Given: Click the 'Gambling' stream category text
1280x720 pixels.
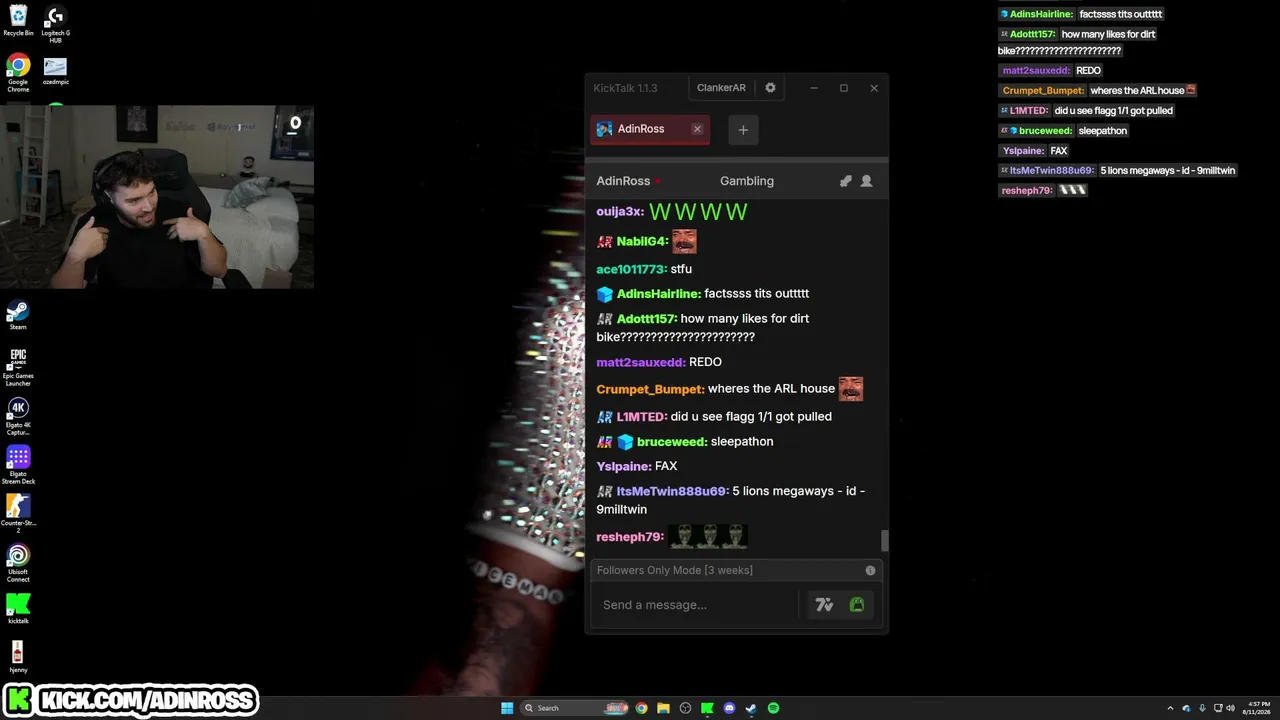Looking at the screenshot, I should [747, 181].
